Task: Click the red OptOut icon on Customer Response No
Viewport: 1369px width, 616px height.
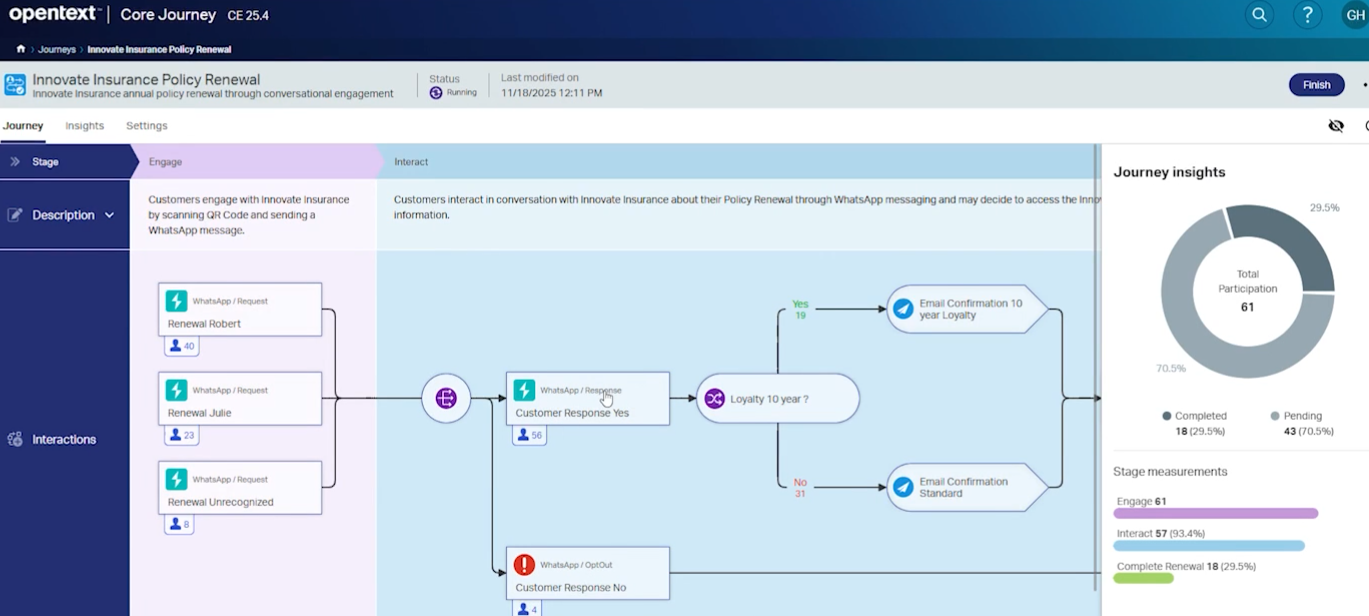Action: (x=524, y=564)
